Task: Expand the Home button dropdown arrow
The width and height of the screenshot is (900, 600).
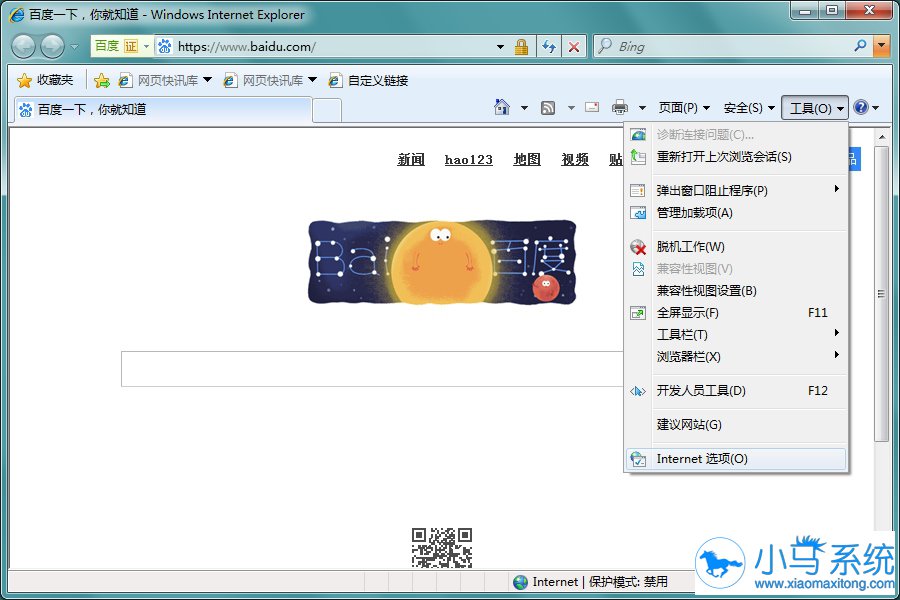Action: [x=524, y=107]
